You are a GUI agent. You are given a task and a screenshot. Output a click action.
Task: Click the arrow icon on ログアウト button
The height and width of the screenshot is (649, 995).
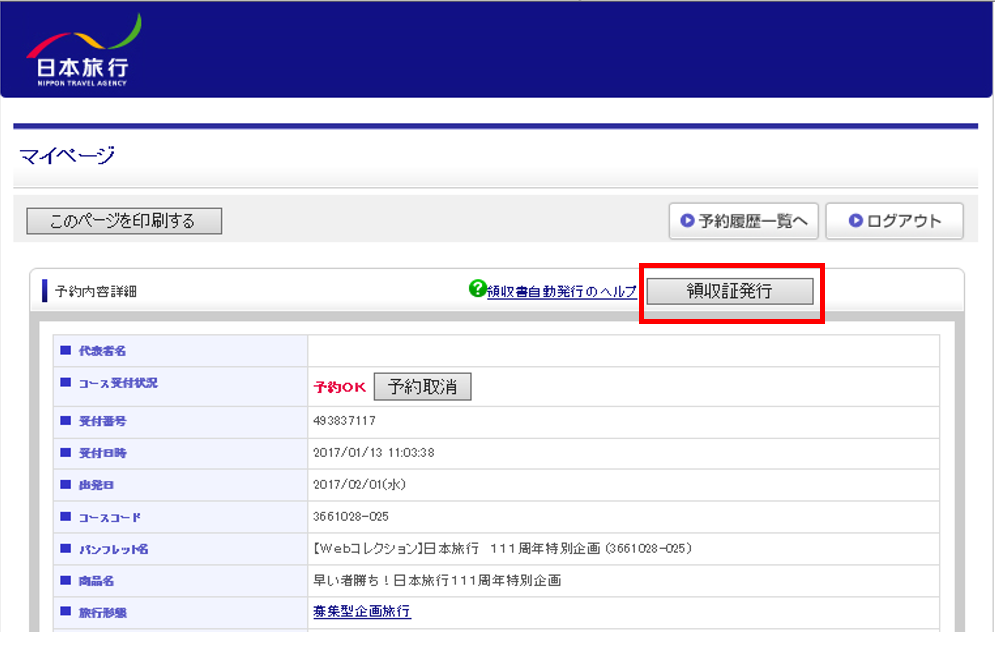[856, 221]
